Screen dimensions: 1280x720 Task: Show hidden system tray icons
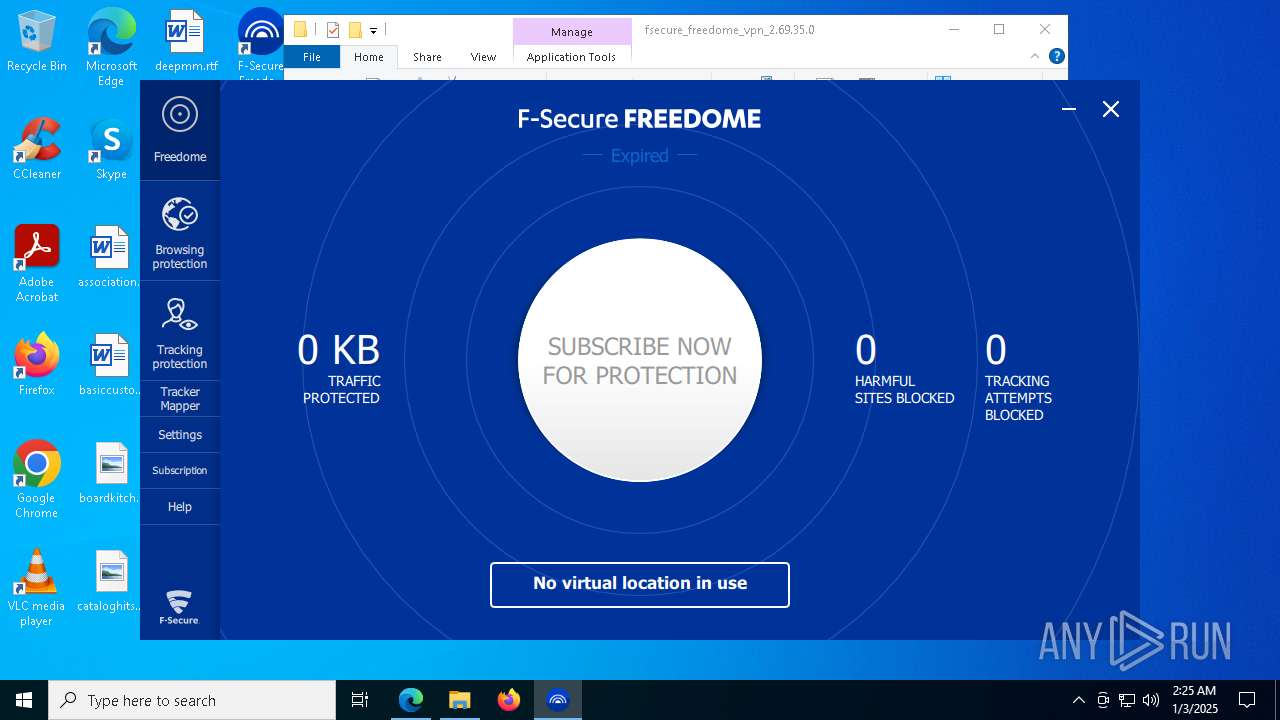pyautogui.click(x=1078, y=700)
